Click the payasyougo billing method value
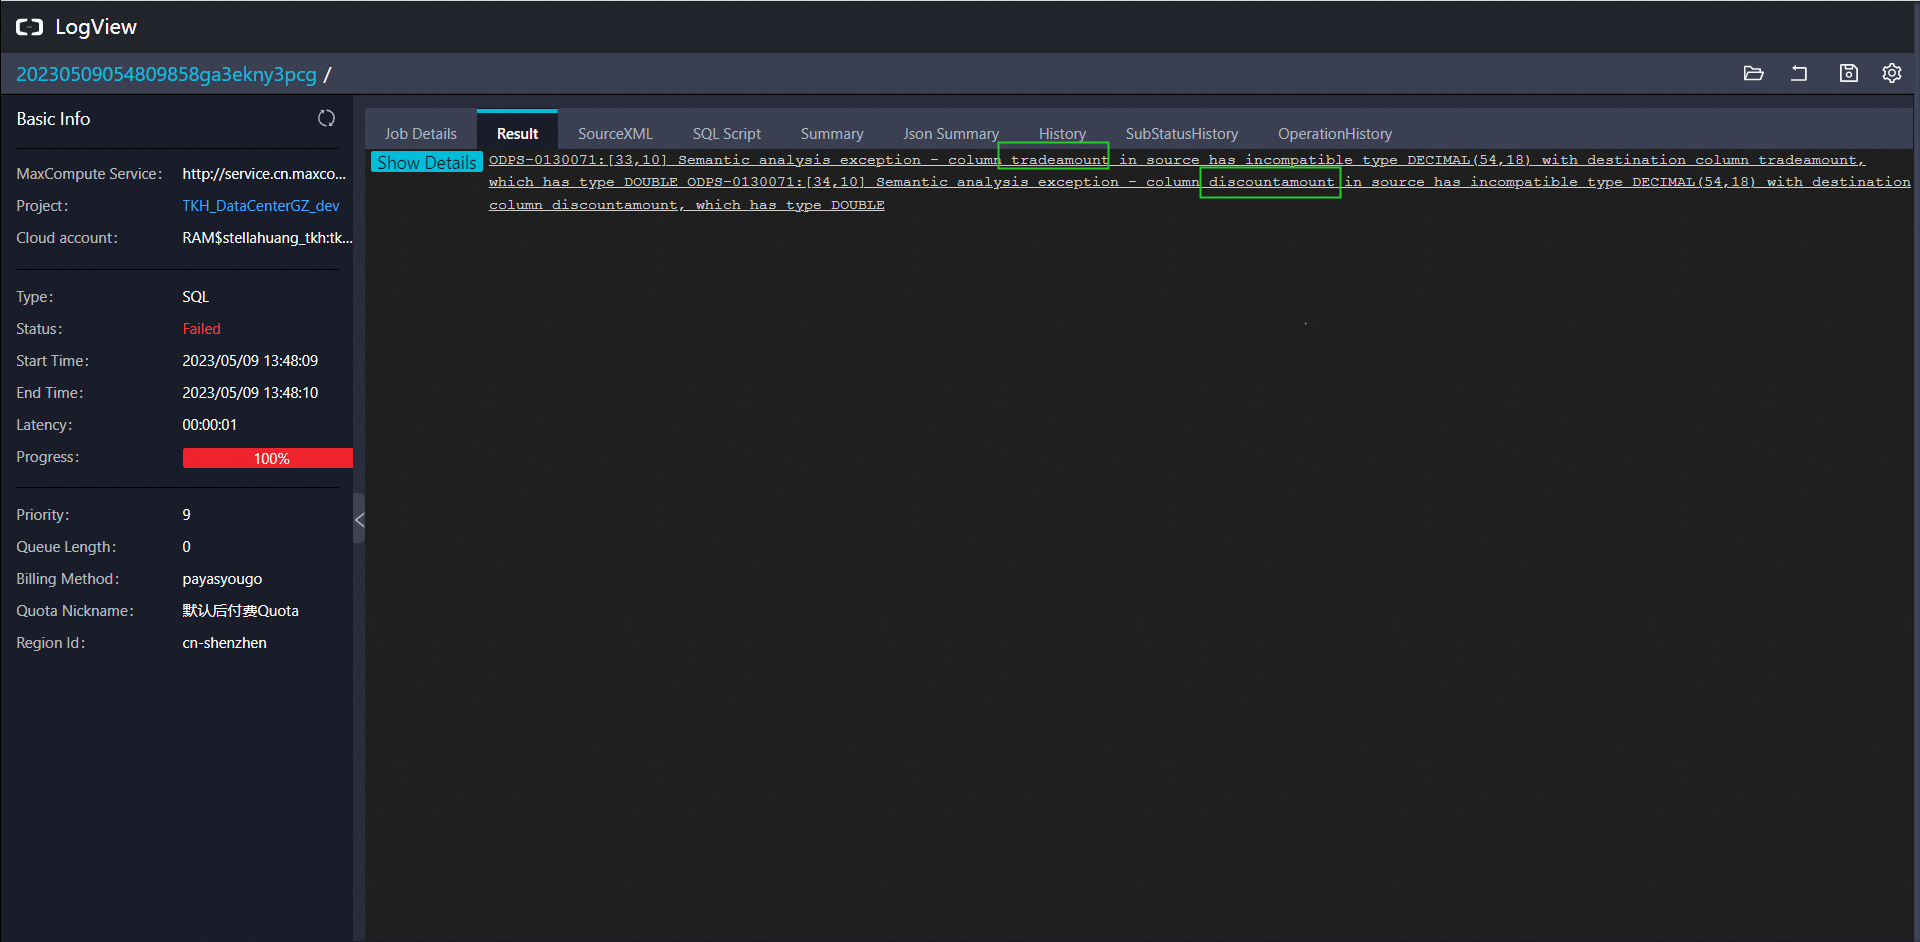 coord(222,579)
